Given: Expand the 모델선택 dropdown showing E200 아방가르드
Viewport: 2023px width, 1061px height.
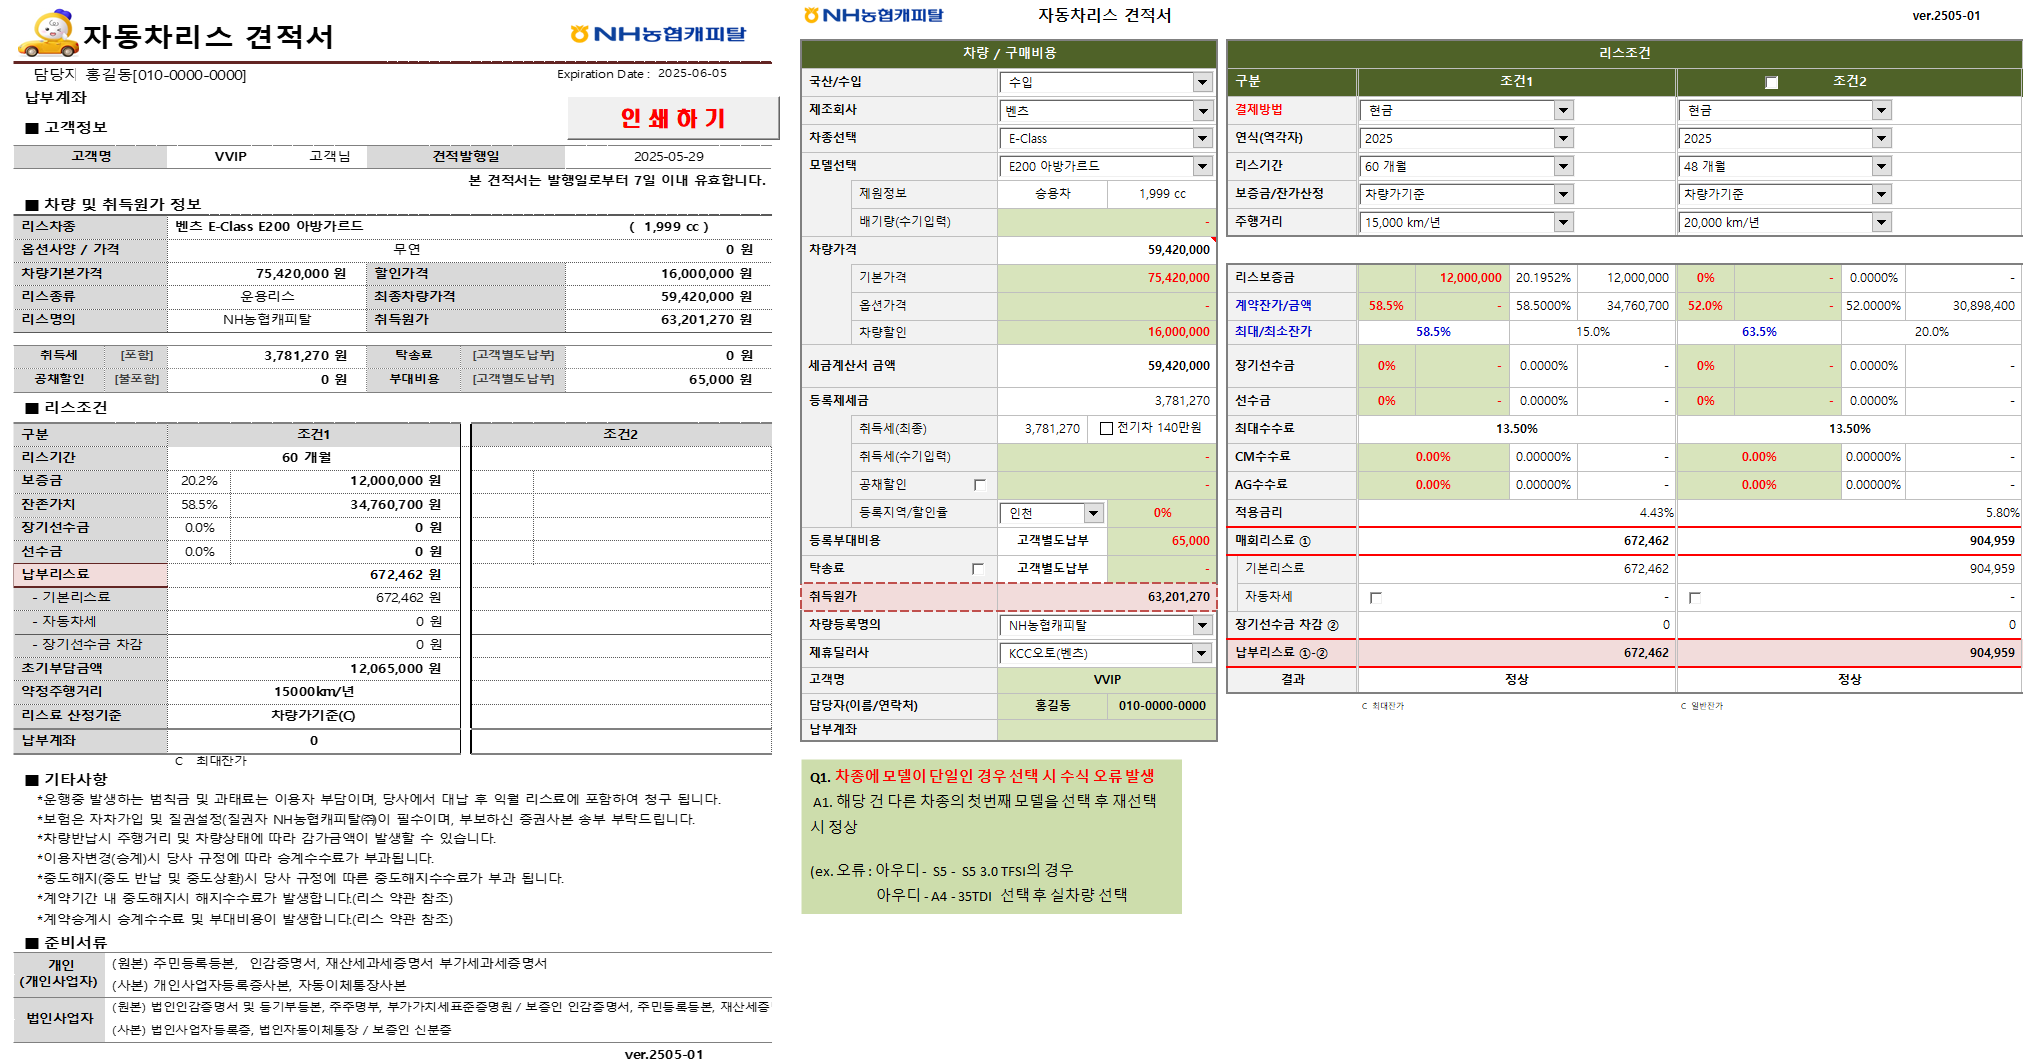Looking at the screenshot, I should (1203, 167).
